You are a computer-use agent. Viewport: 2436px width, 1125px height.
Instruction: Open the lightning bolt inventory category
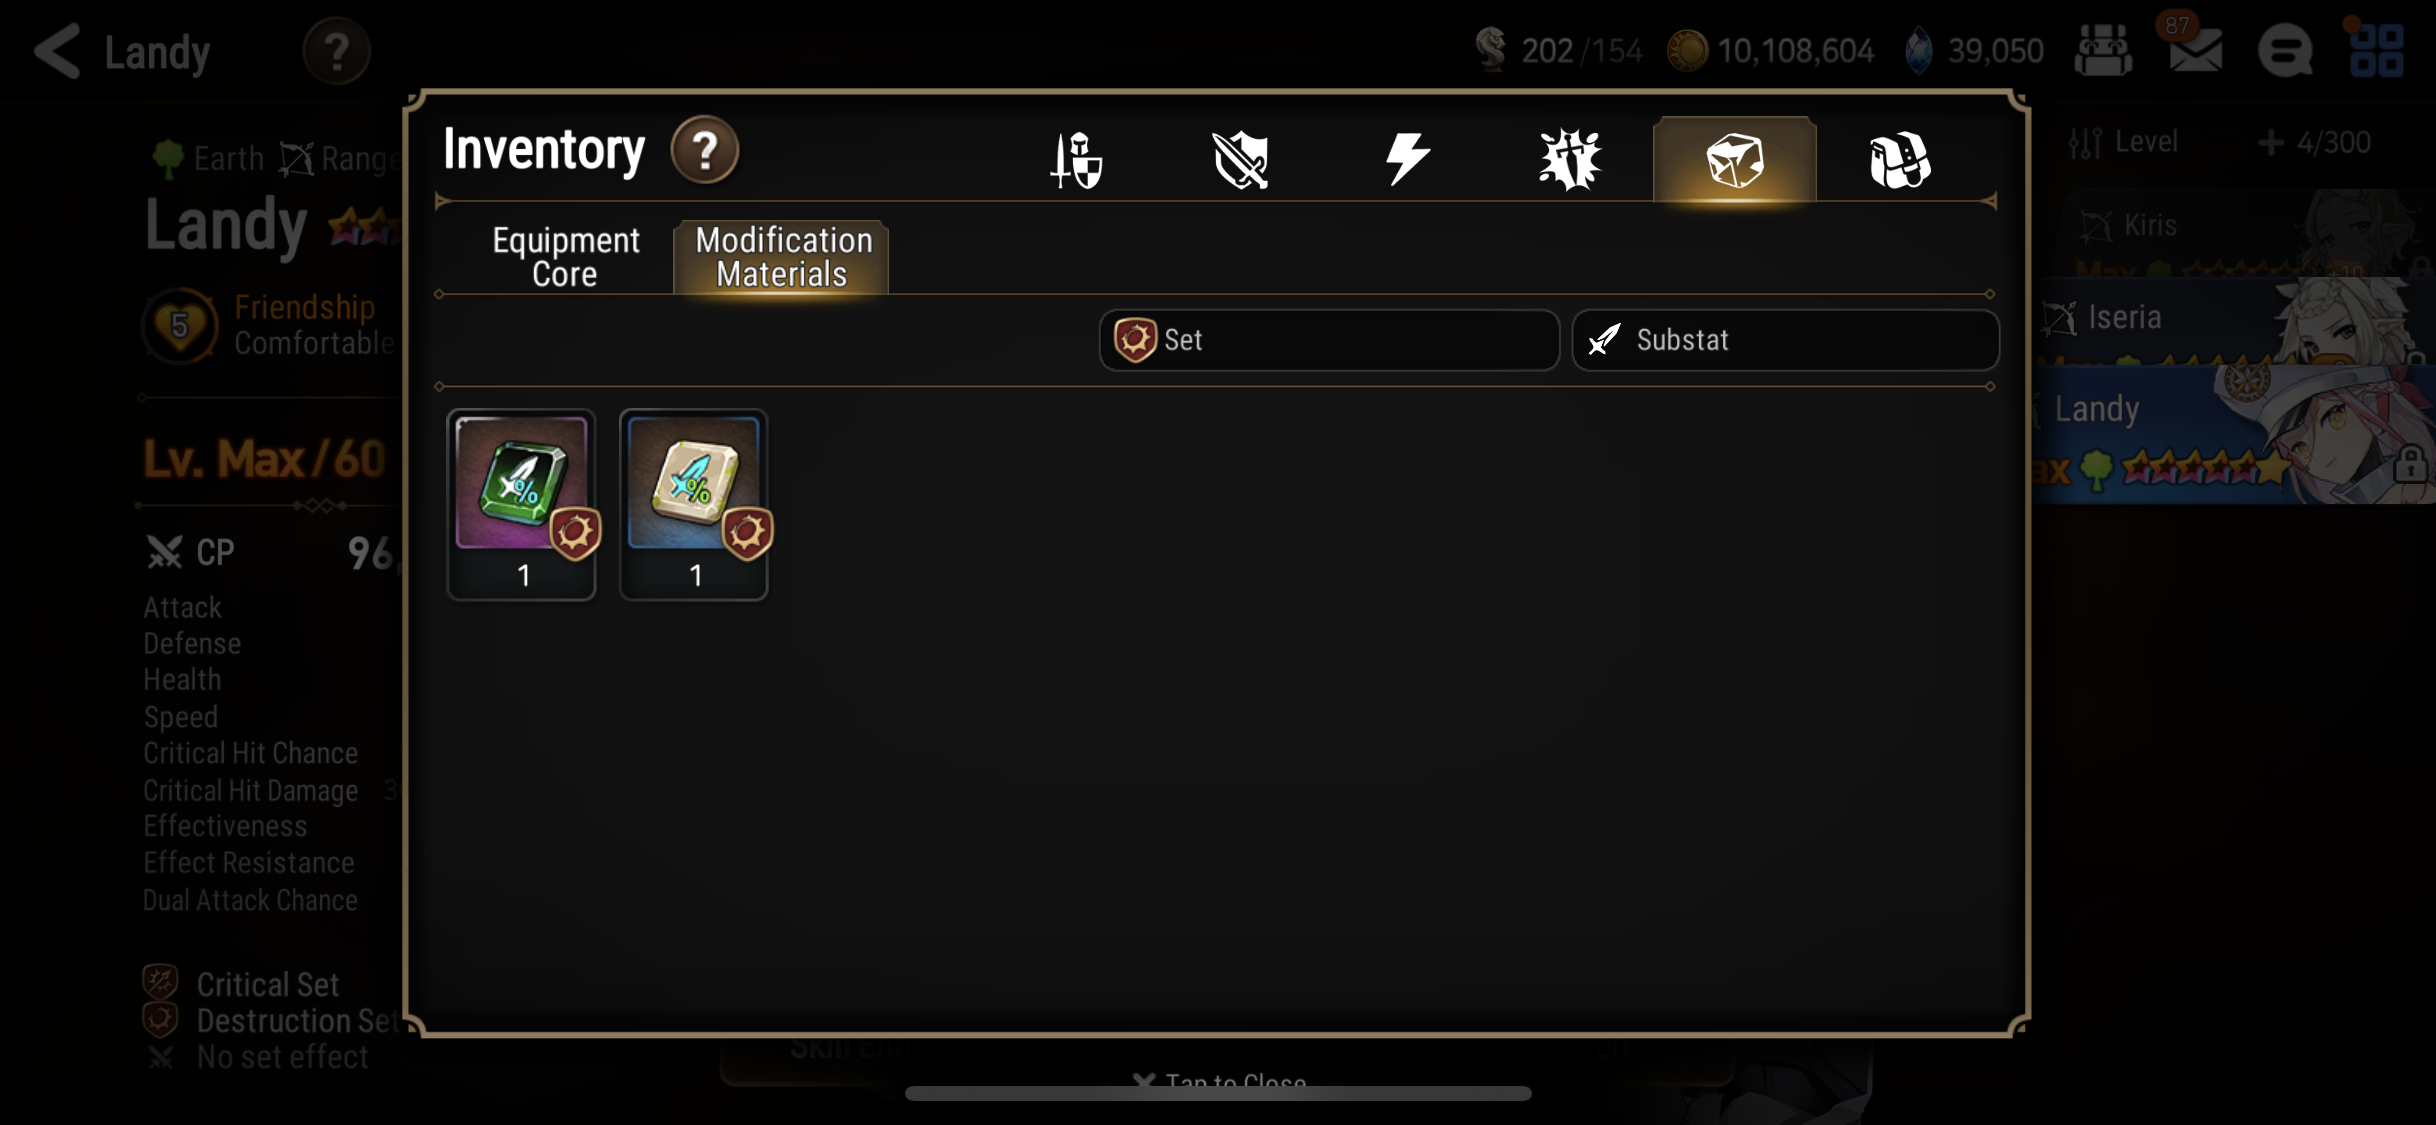coord(1406,159)
